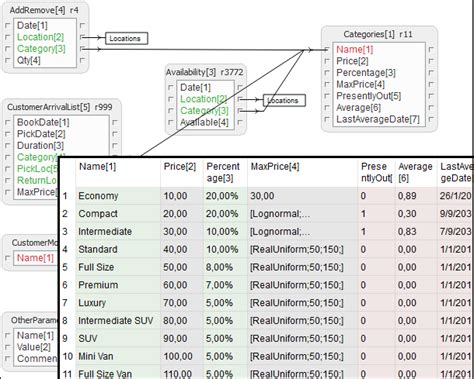Select Date[1] field in Availability table
This screenshot has width=474, height=379.
coord(196,87)
